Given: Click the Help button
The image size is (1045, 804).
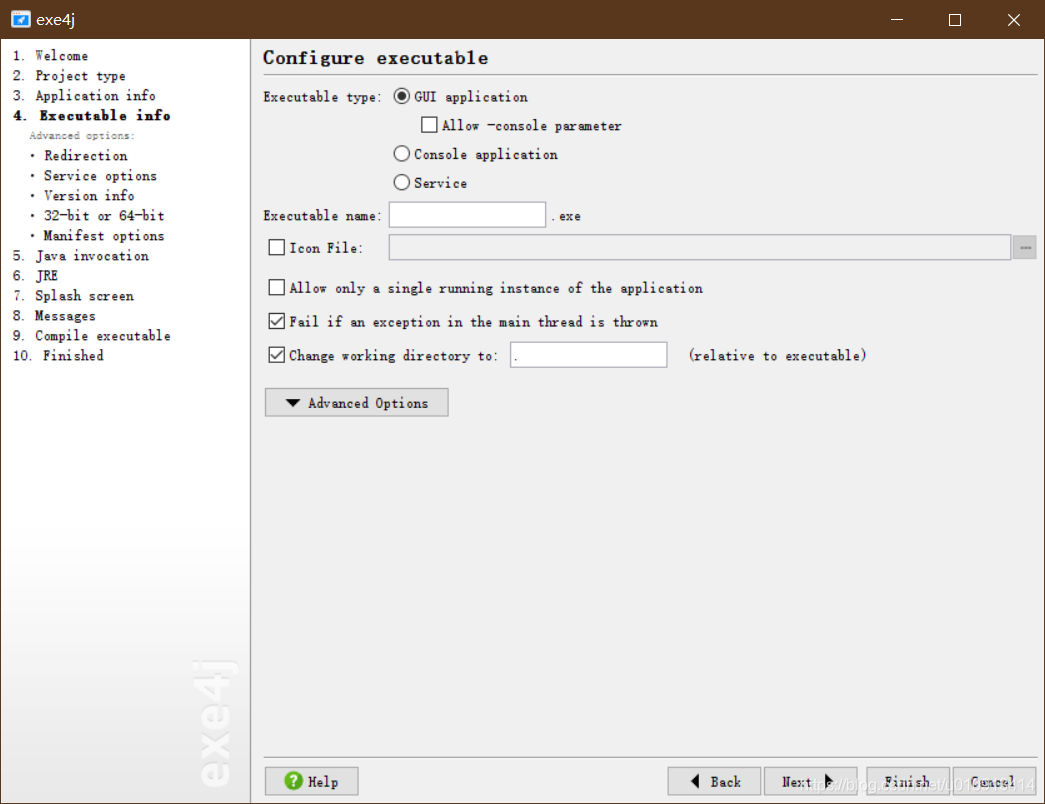Looking at the screenshot, I should (x=311, y=781).
